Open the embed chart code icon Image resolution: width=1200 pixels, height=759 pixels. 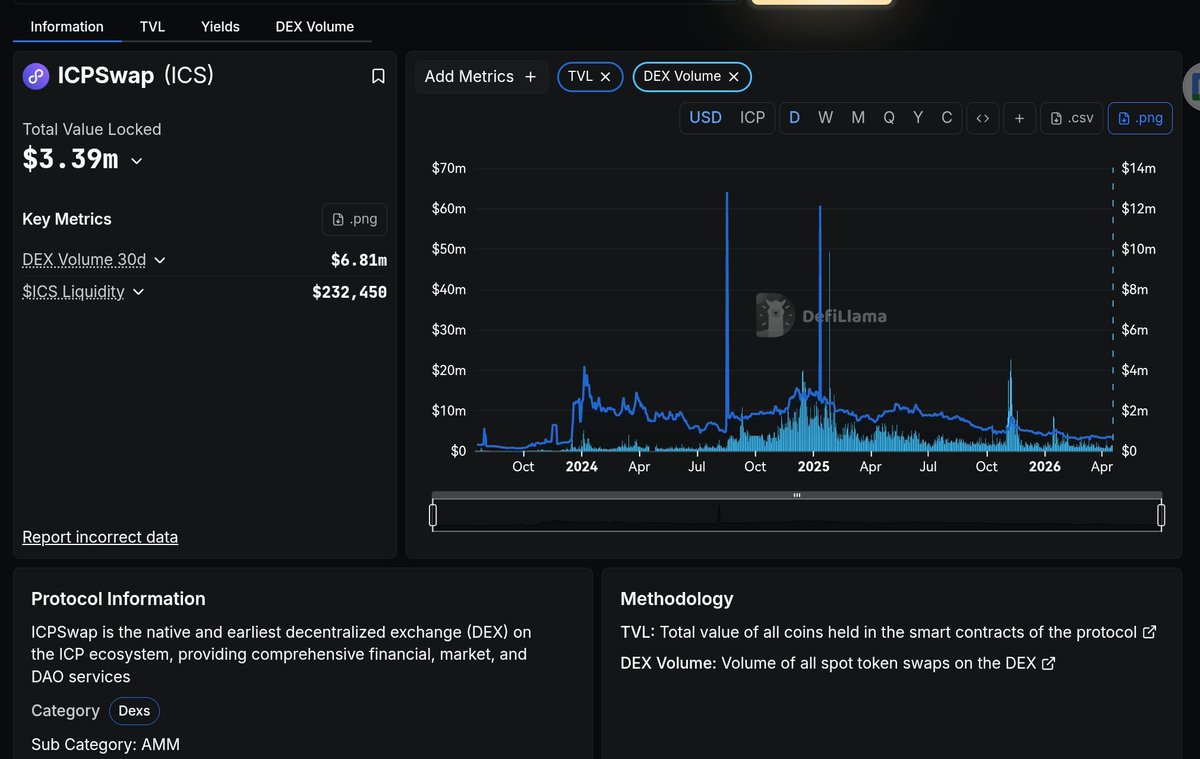coord(983,118)
